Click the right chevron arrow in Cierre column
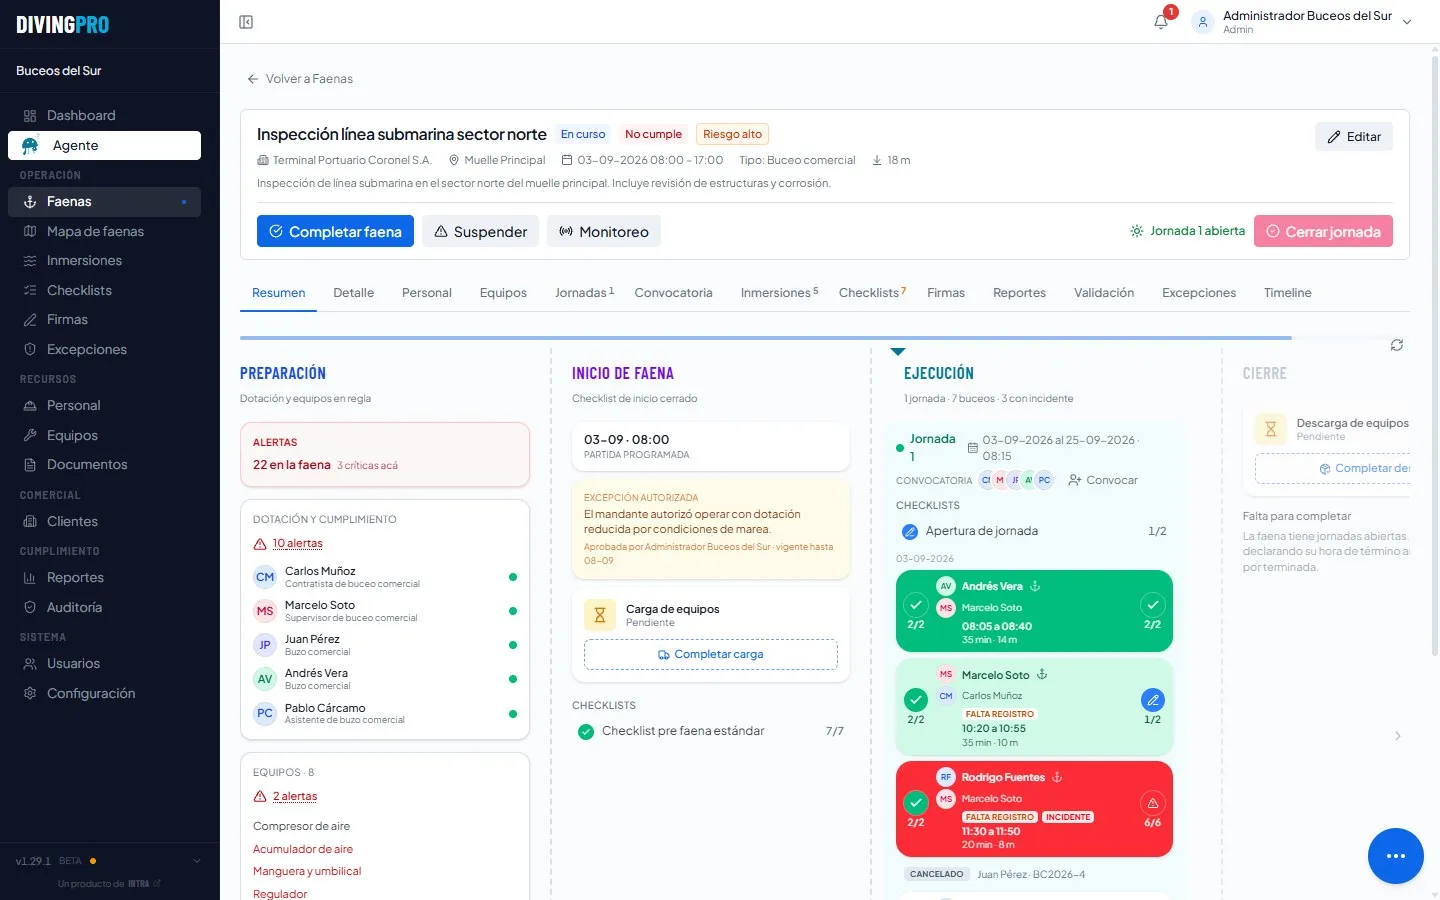Screen dimensions: 1440x900 [x=1397, y=736]
